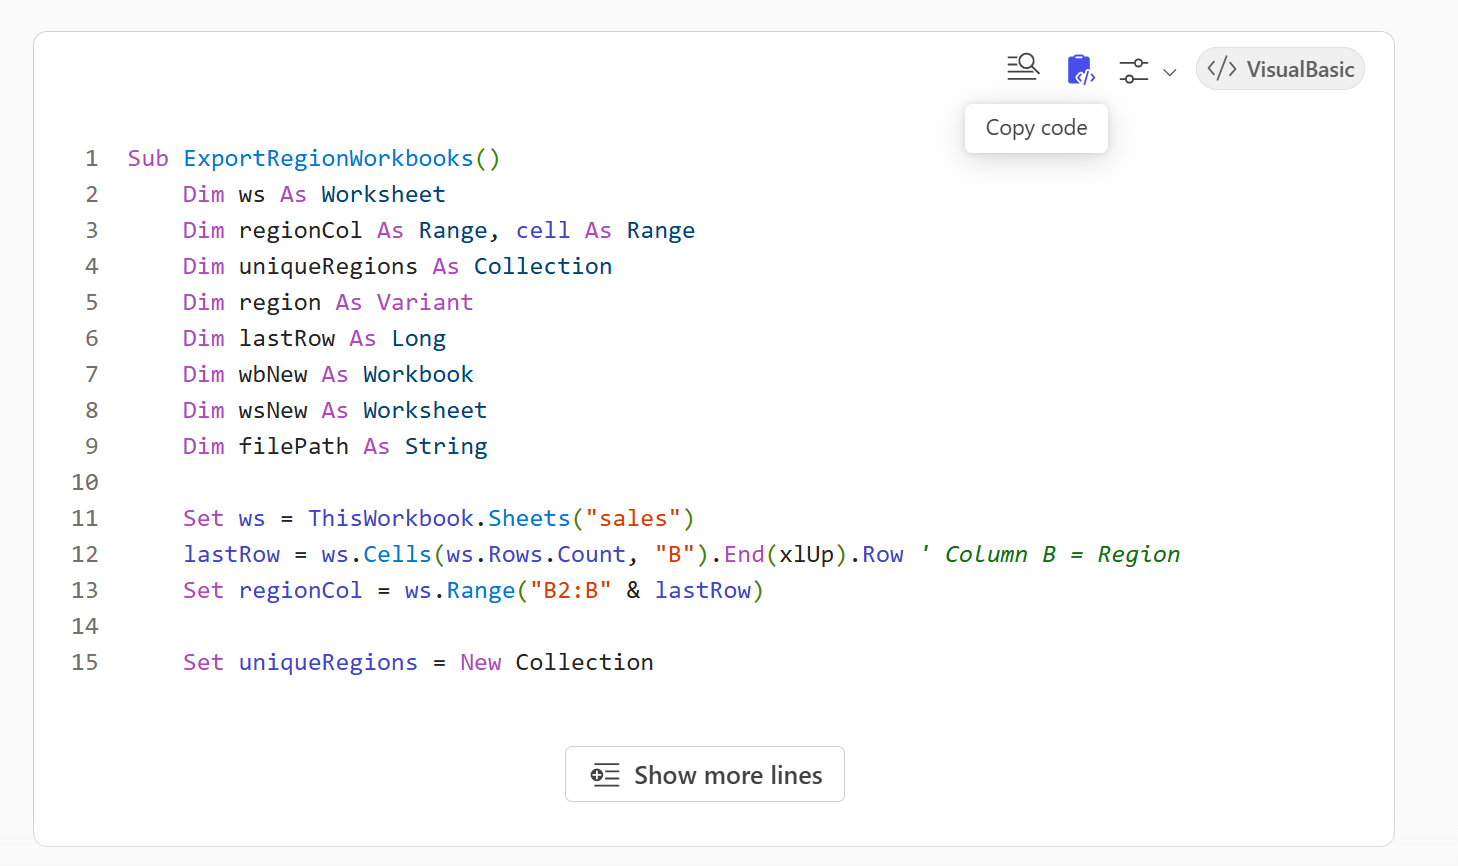The height and width of the screenshot is (866, 1458).
Task: Click line number 10 on the empty line
Action: [85, 483]
